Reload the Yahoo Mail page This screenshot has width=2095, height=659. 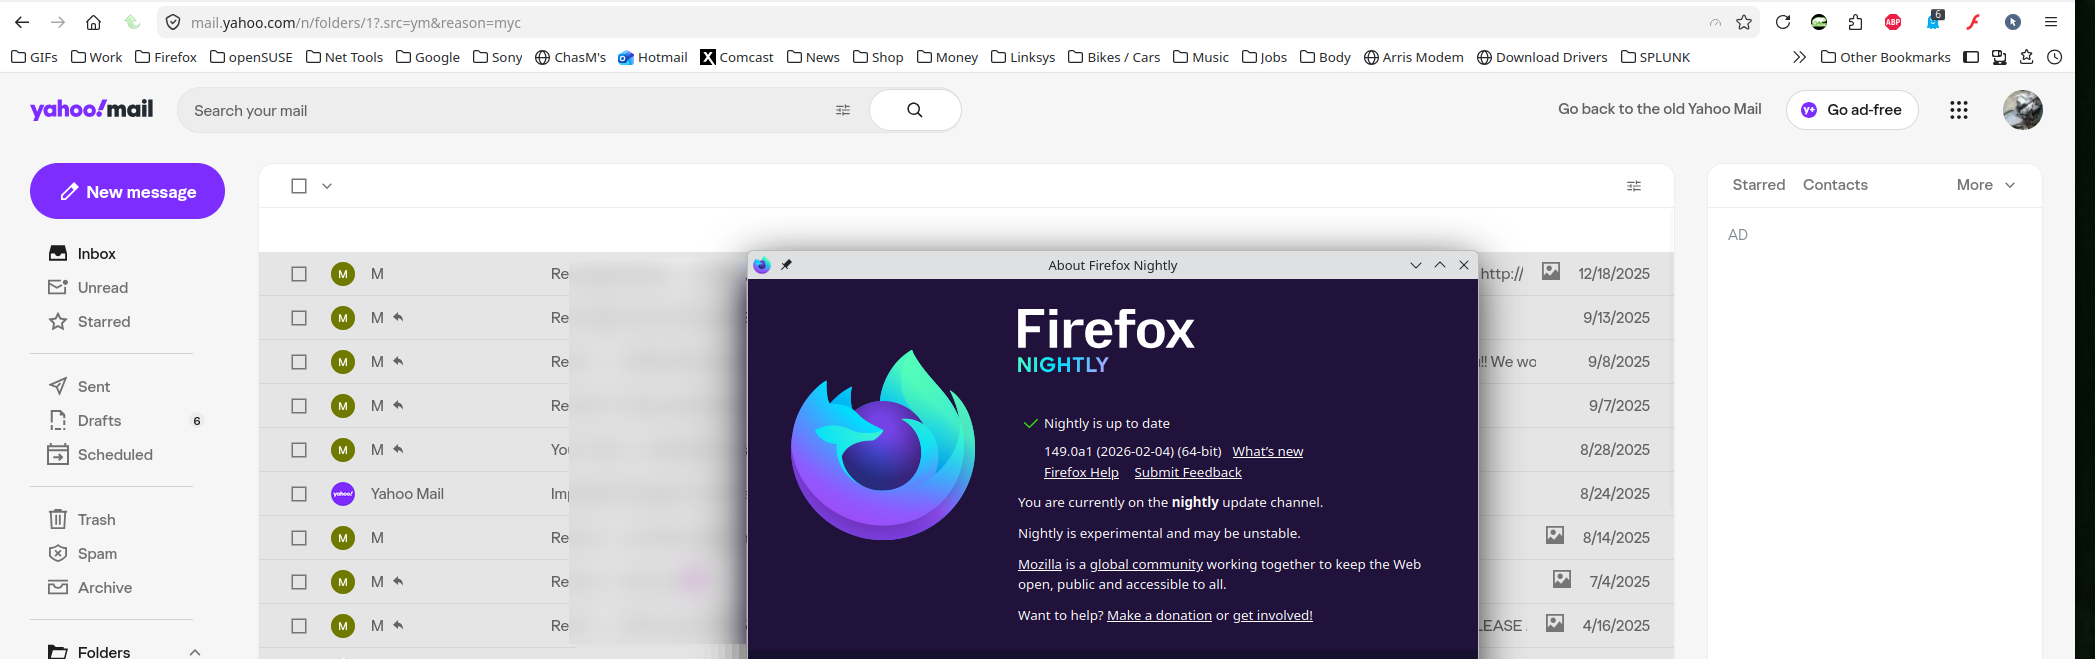[1783, 22]
